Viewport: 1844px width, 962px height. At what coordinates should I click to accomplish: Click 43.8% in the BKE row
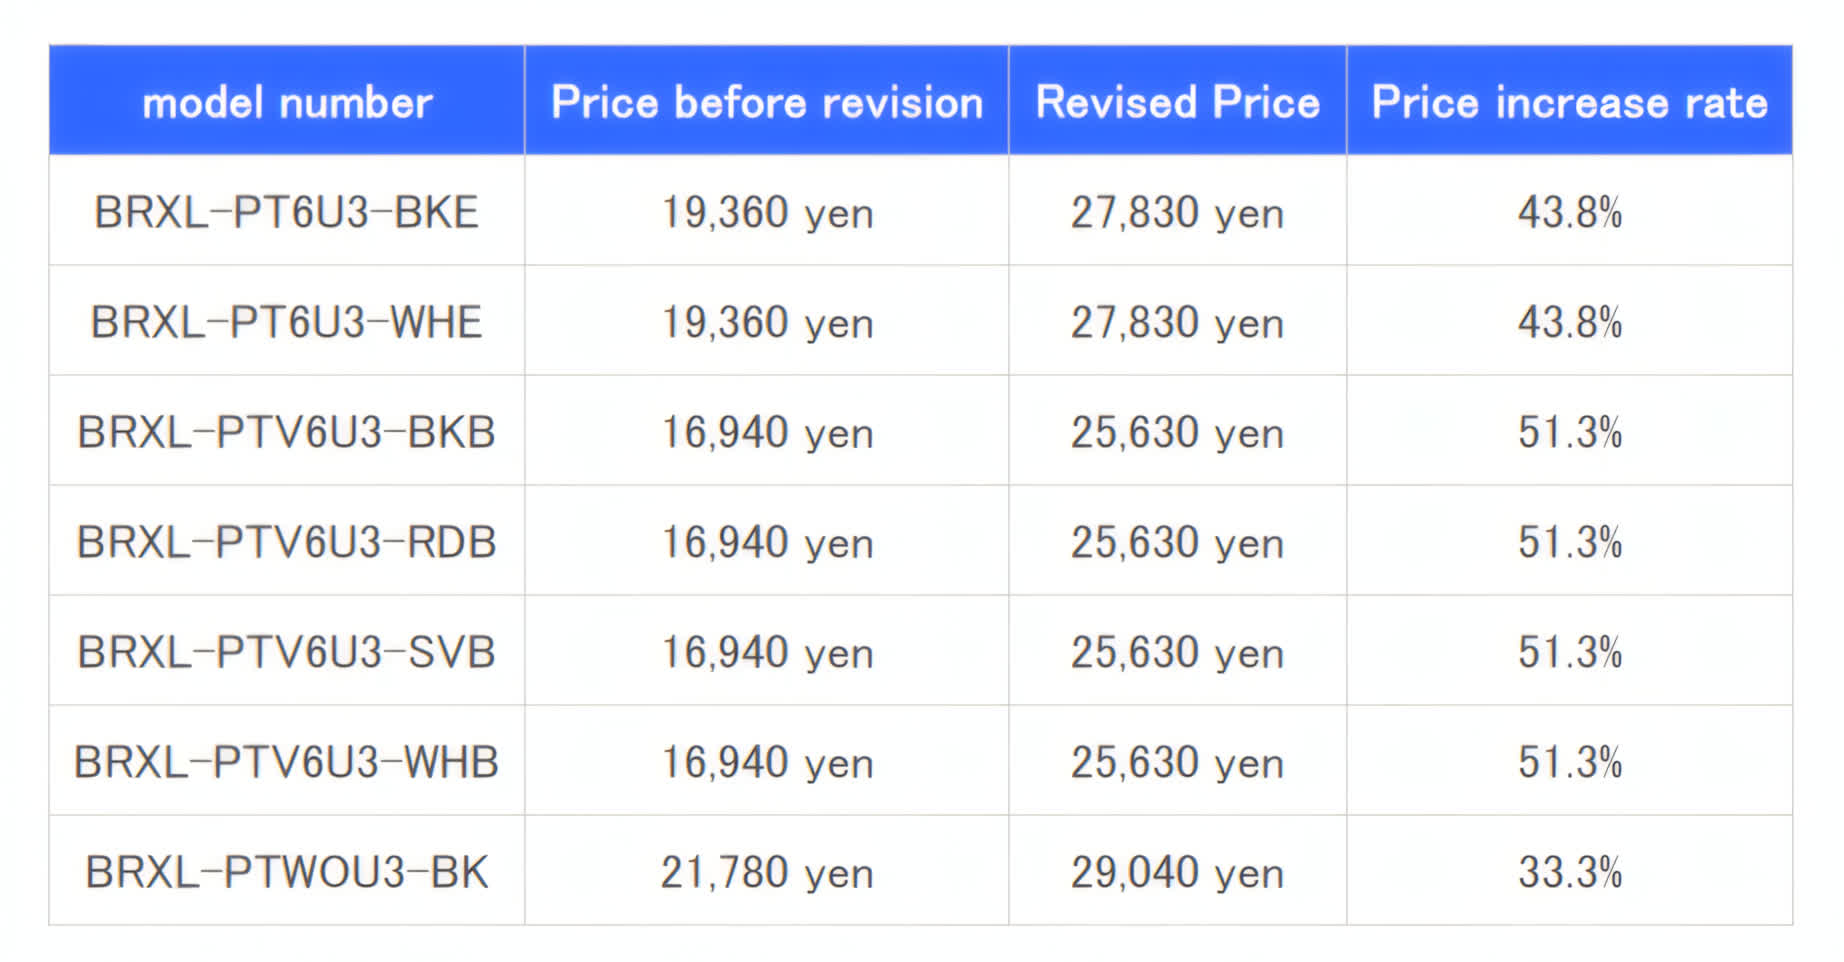point(1570,212)
